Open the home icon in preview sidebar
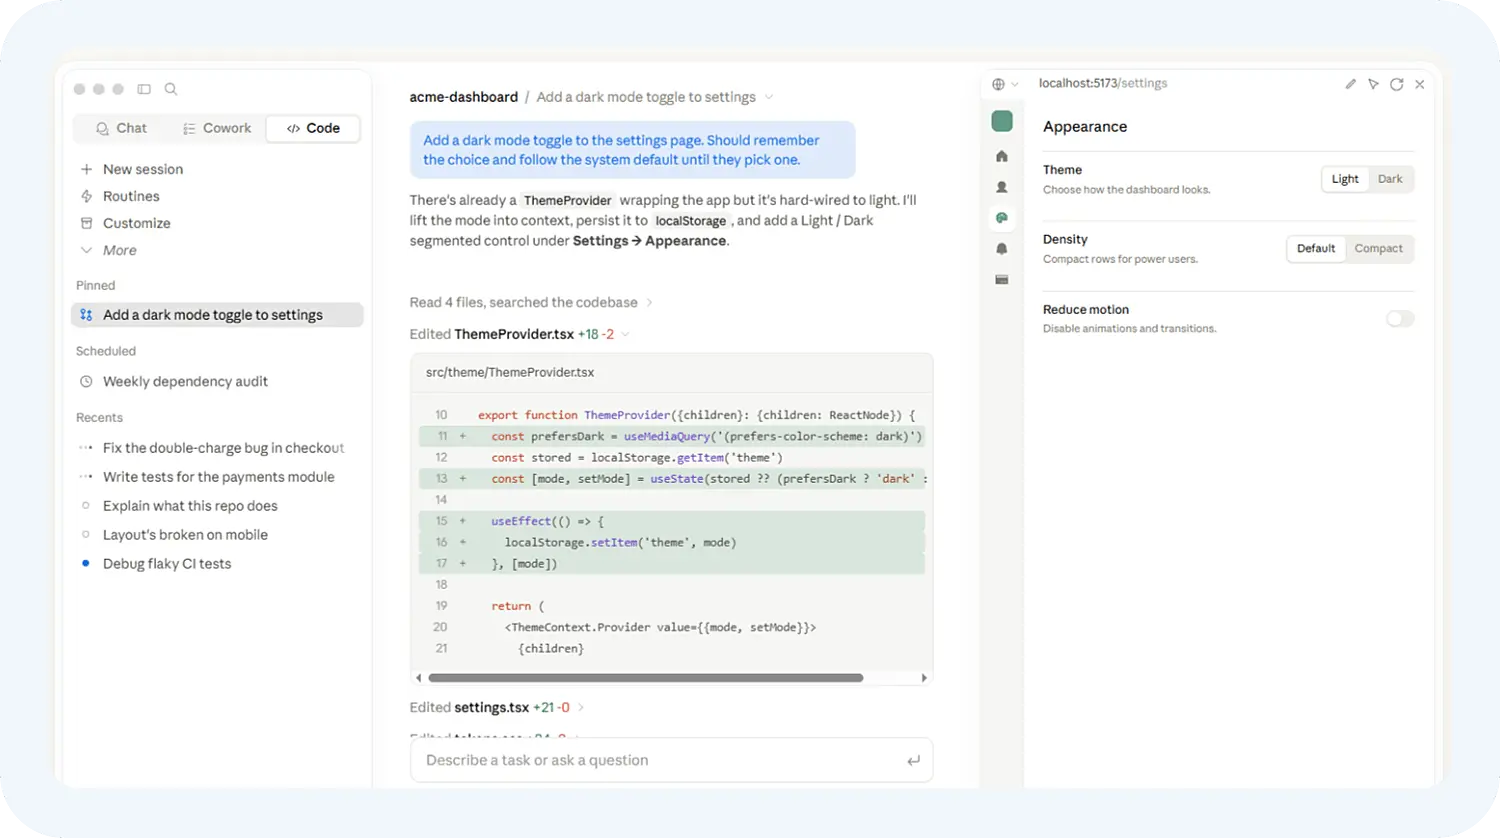1500x838 pixels. point(1002,156)
